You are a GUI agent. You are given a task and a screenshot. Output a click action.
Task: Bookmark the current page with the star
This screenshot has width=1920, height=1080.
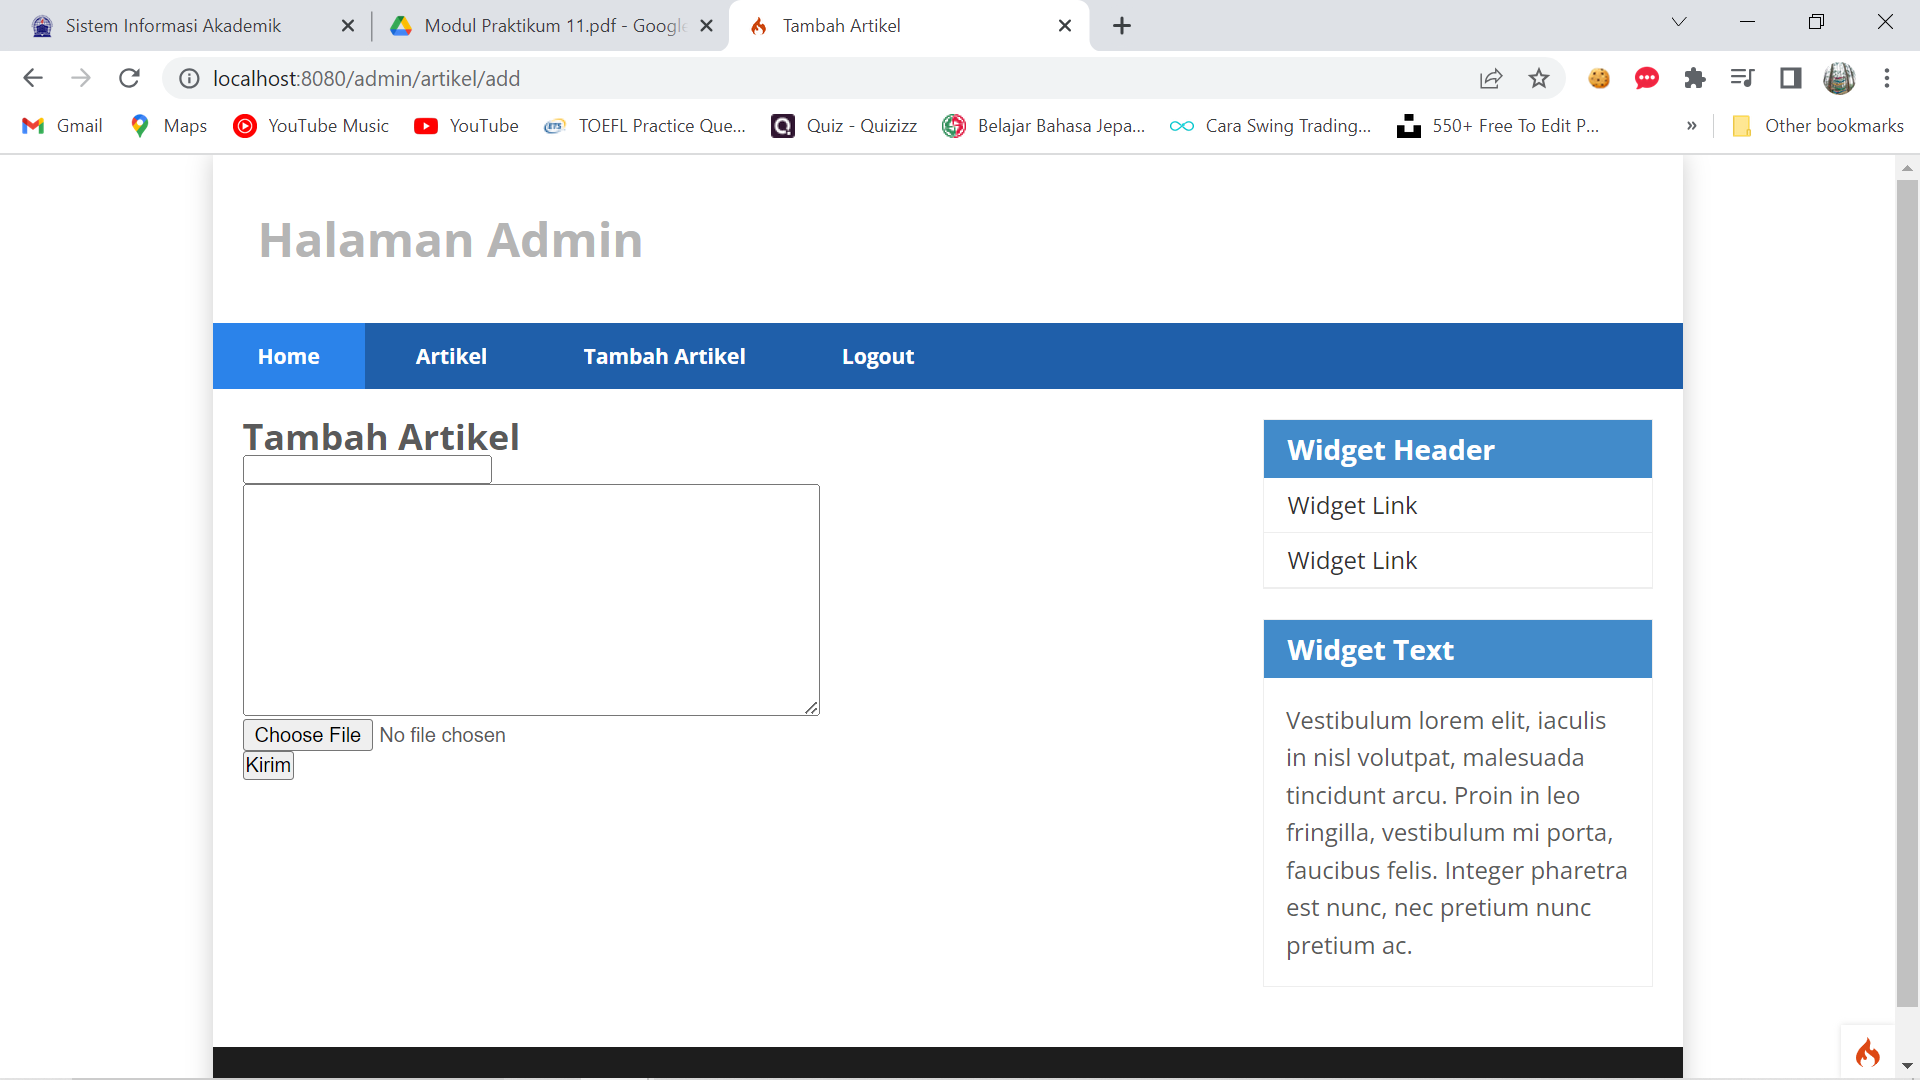click(x=1539, y=78)
